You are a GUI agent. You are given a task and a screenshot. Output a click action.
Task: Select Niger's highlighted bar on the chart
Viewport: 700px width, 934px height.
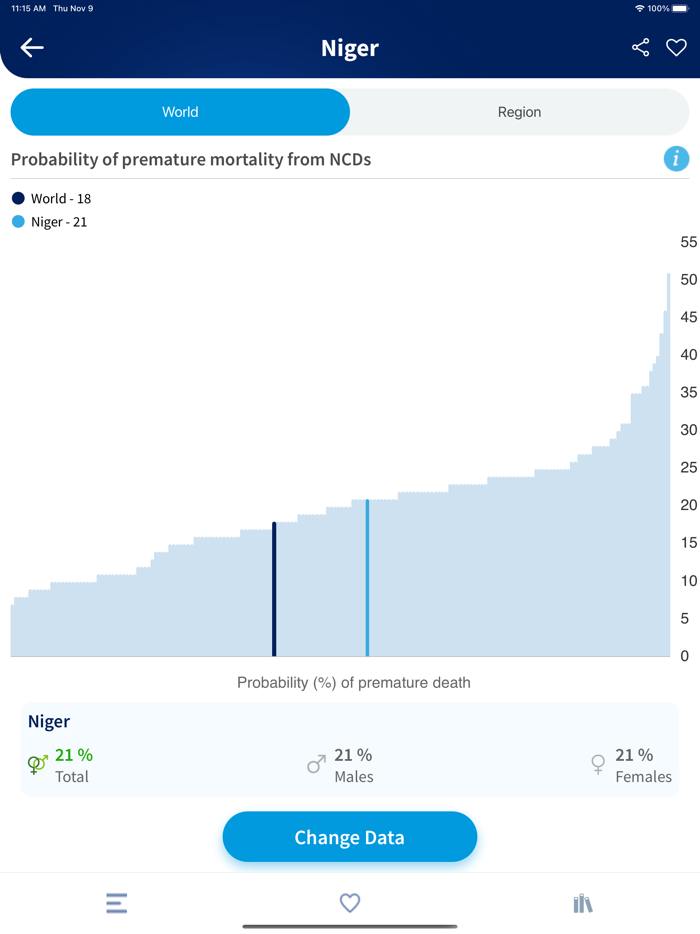coord(367,575)
